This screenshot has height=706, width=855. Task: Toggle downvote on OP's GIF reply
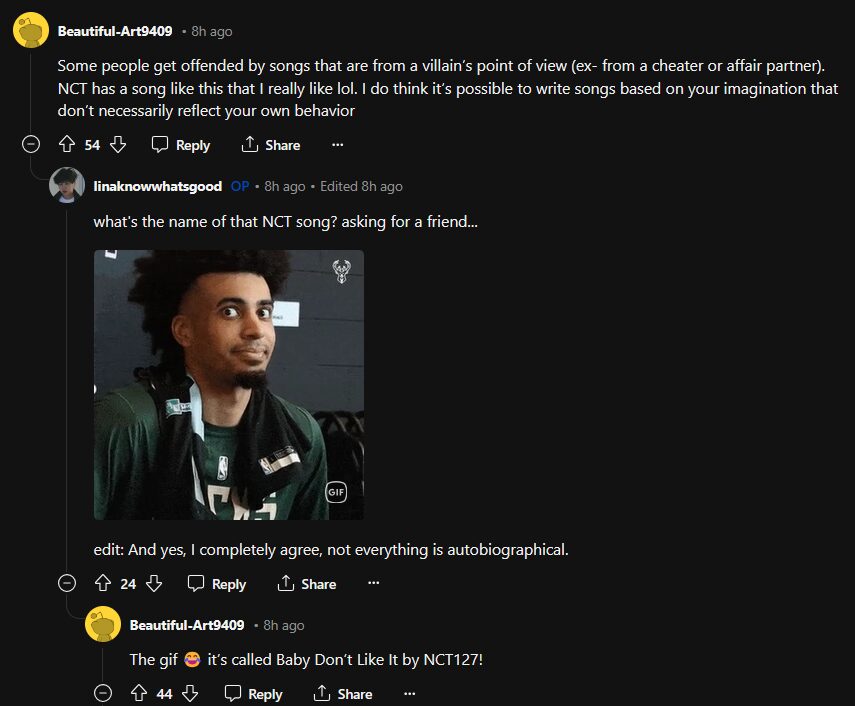pyautogui.click(x=152, y=584)
